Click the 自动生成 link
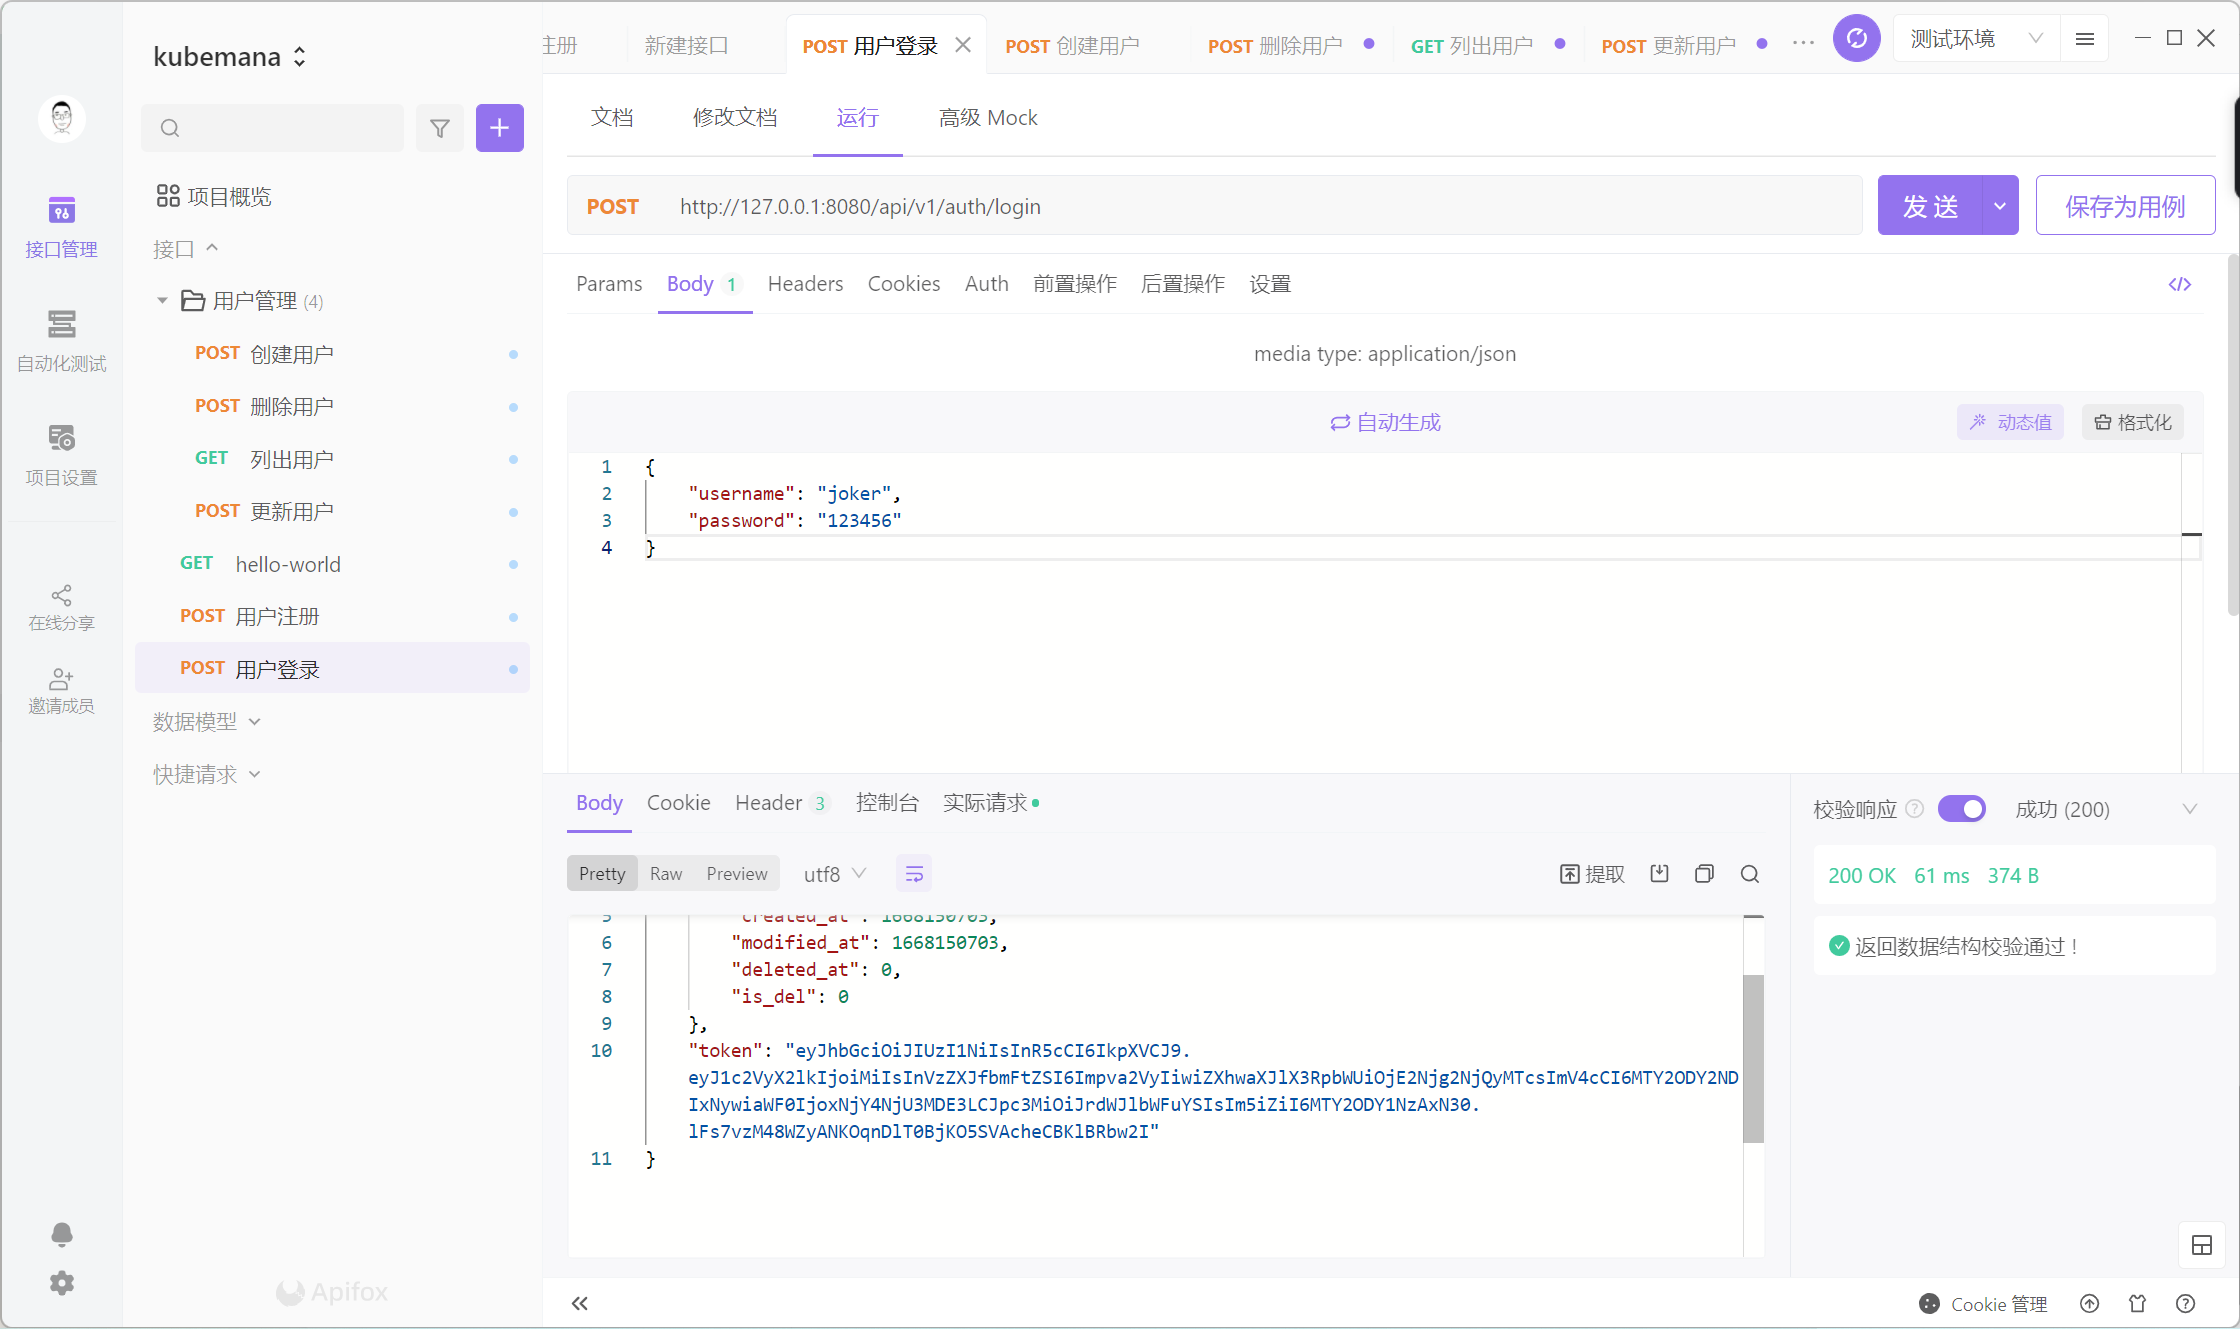This screenshot has width=2240, height=1329. point(1385,422)
